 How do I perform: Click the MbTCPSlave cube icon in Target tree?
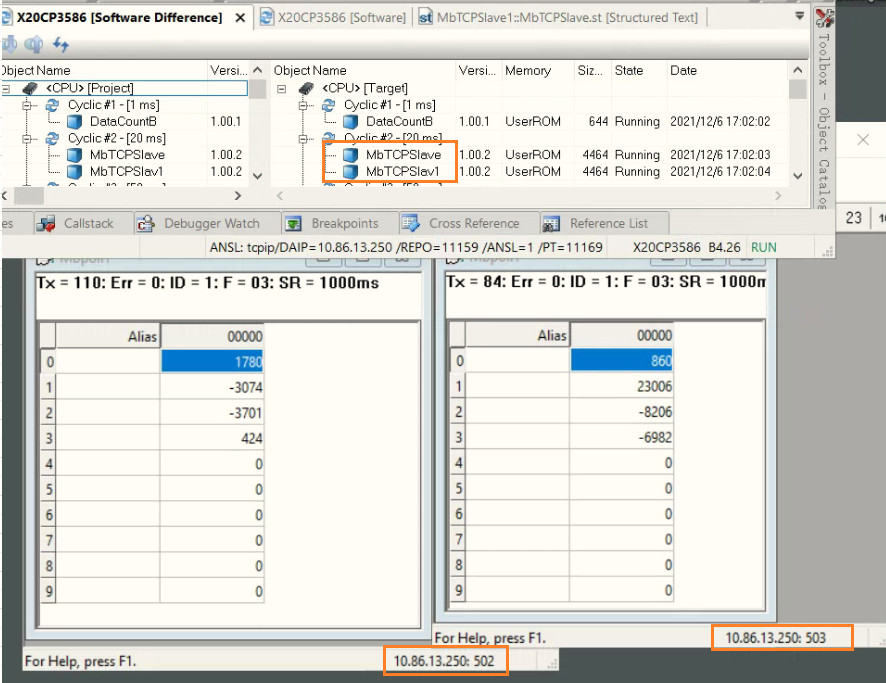click(x=351, y=155)
